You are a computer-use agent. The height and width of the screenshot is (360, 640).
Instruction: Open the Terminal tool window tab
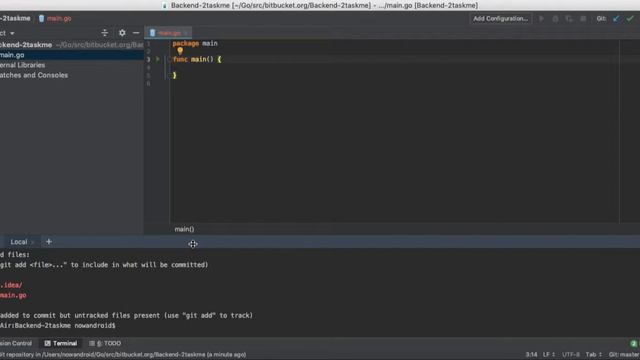click(x=60, y=343)
